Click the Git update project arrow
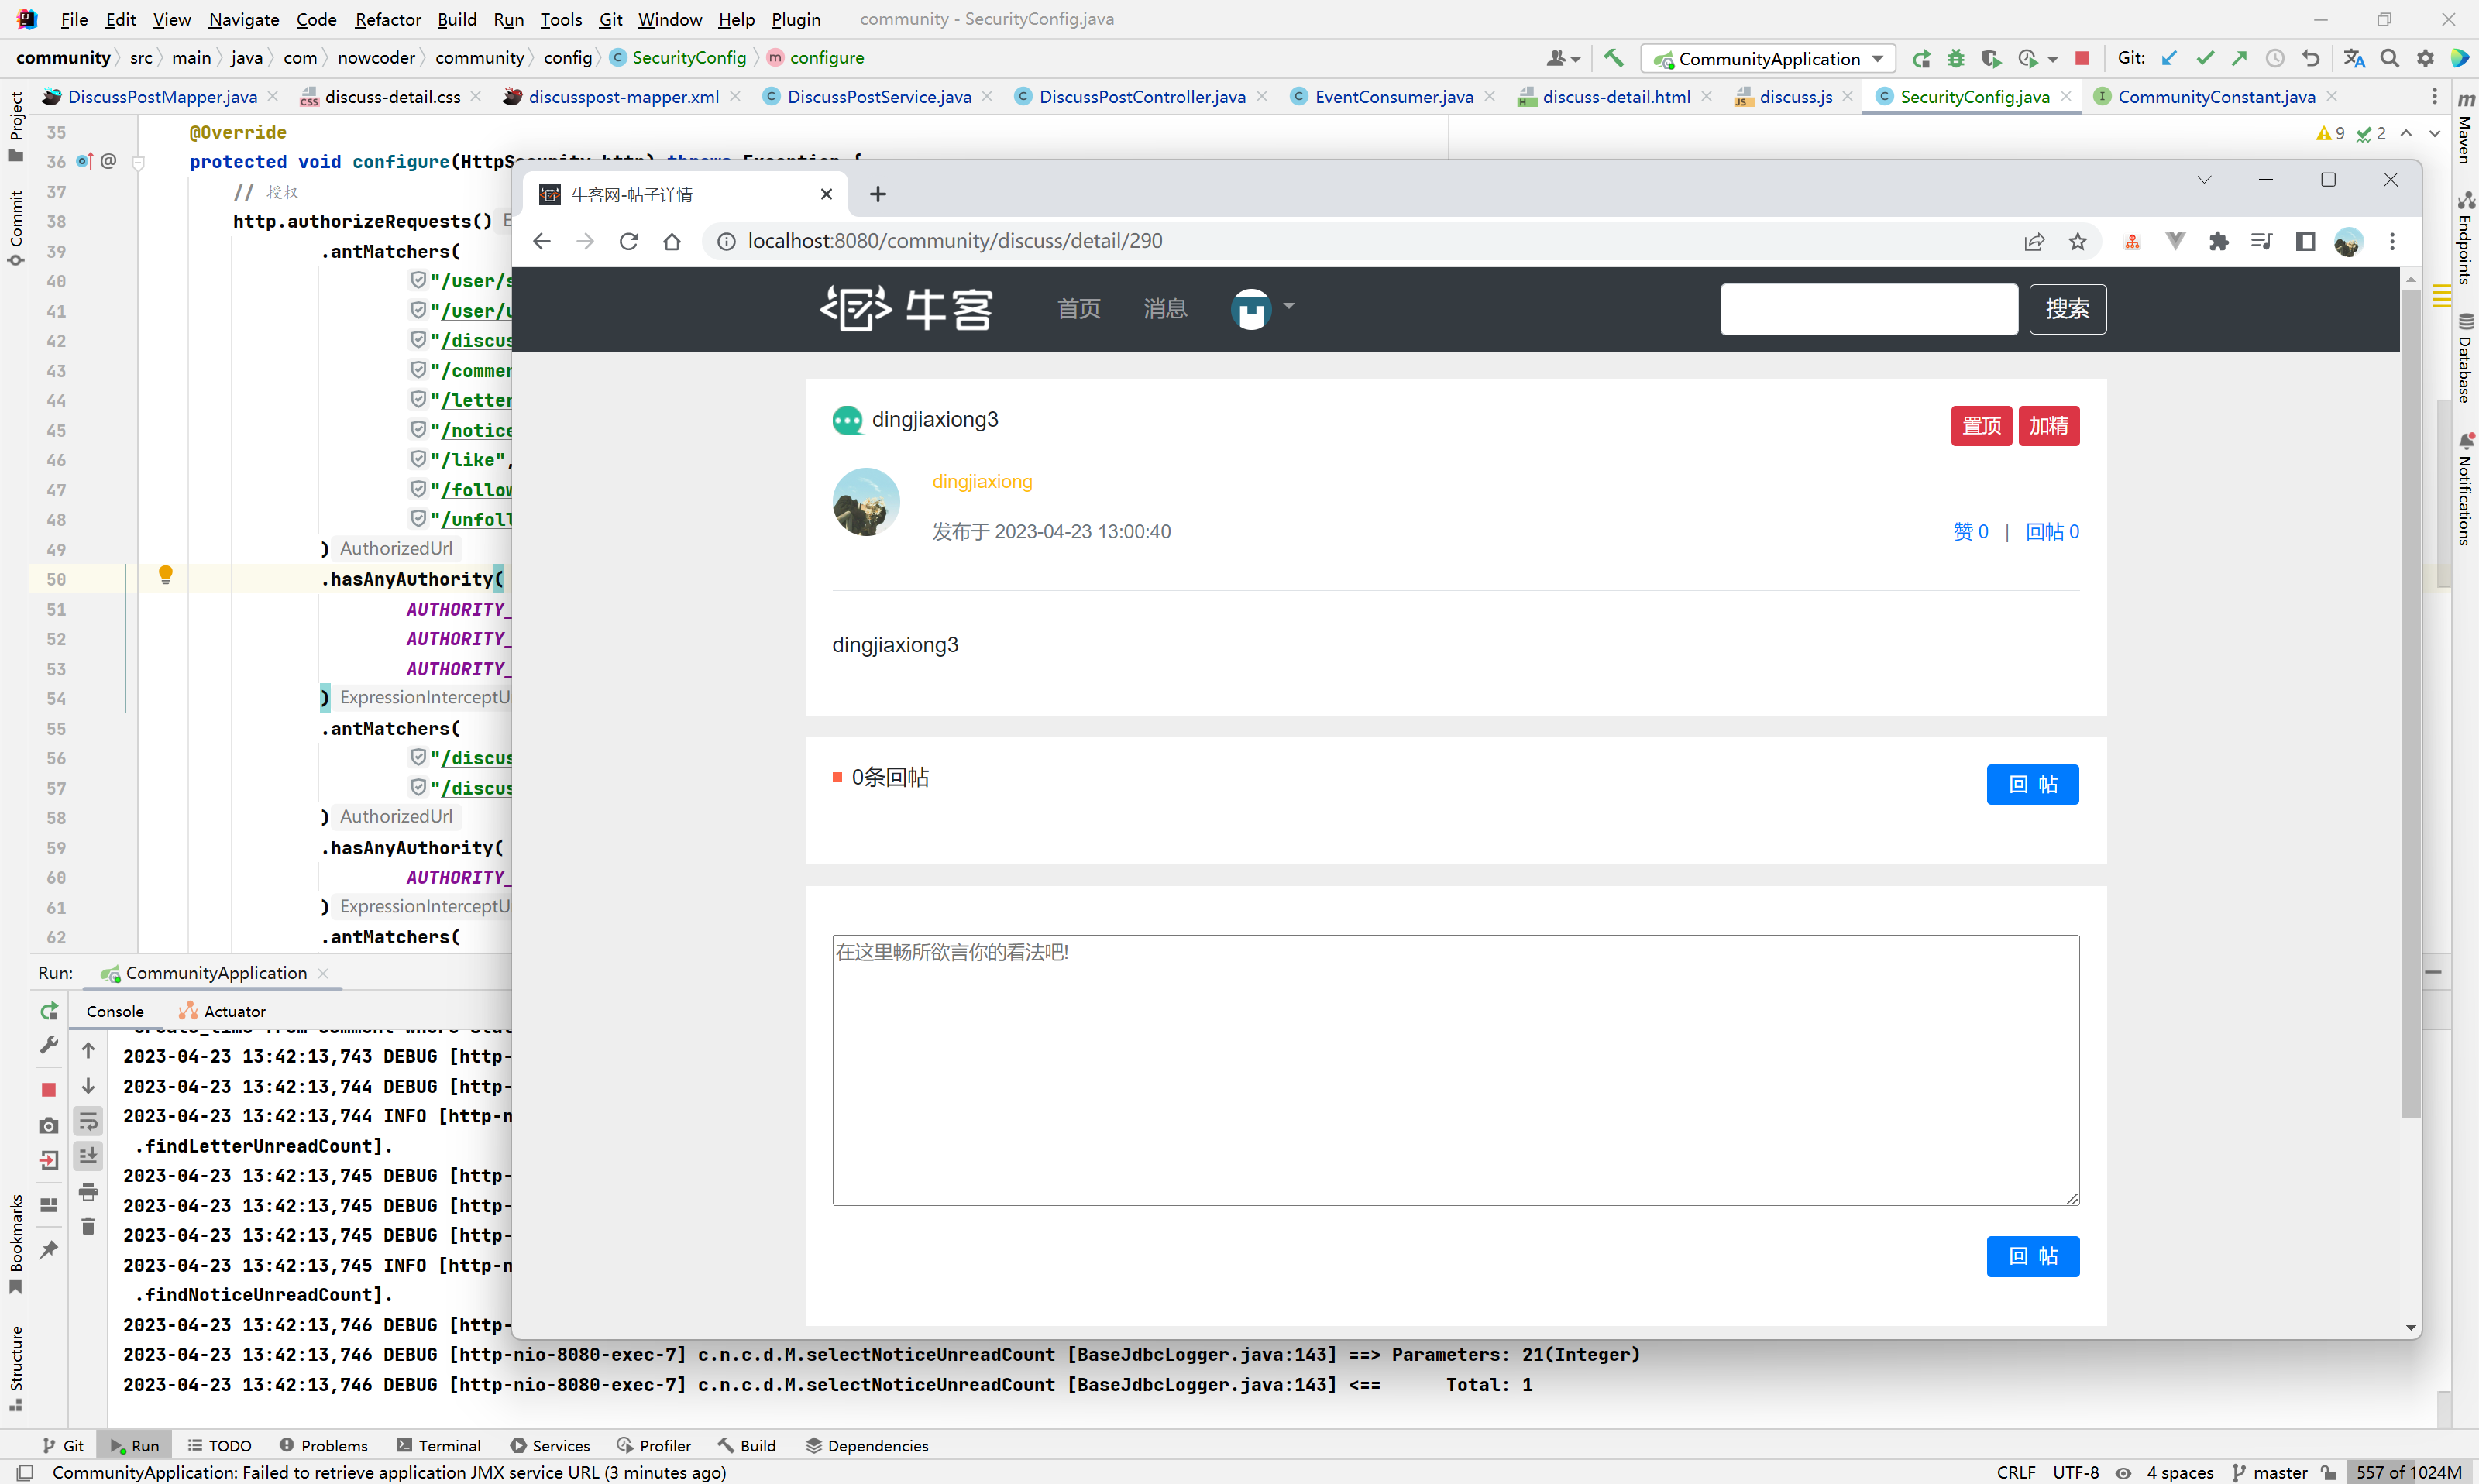 click(x=2169, y=58)
